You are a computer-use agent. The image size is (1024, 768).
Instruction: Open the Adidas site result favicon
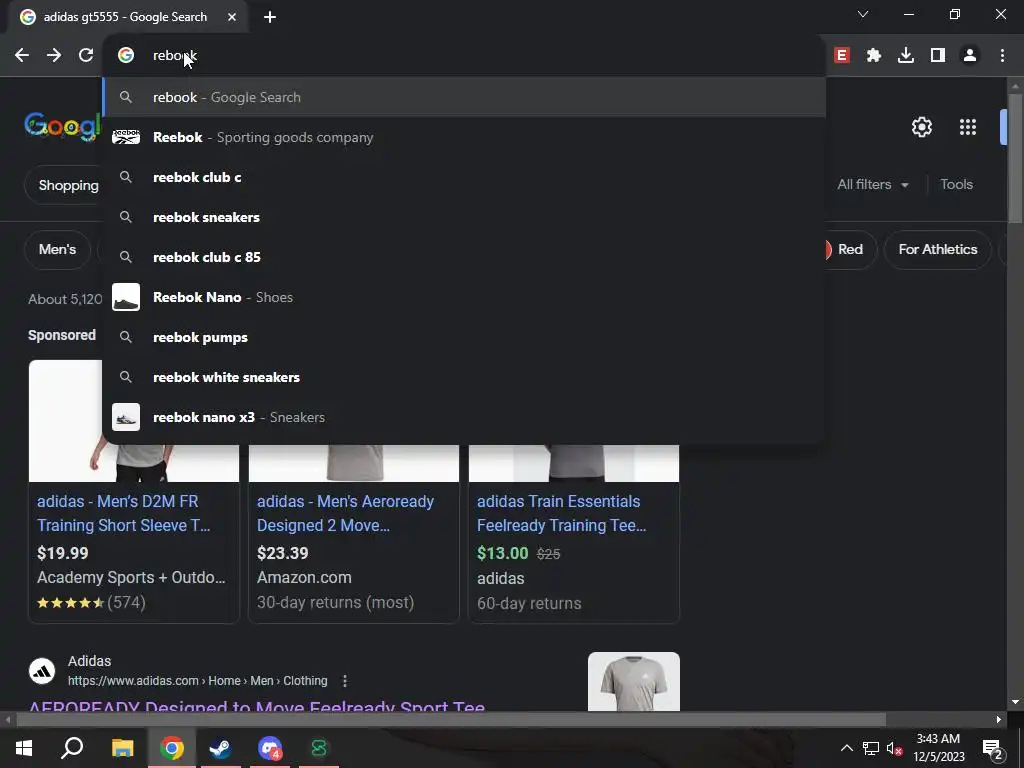(x=42, y=671)
